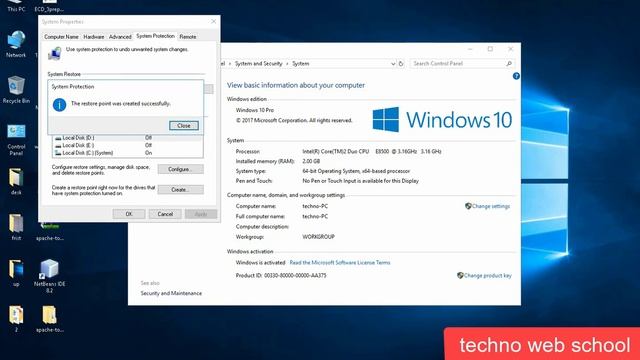Open the This PC desktop icon
The height and width of the screenshot is (360, 640).
(x=16, y=6)
